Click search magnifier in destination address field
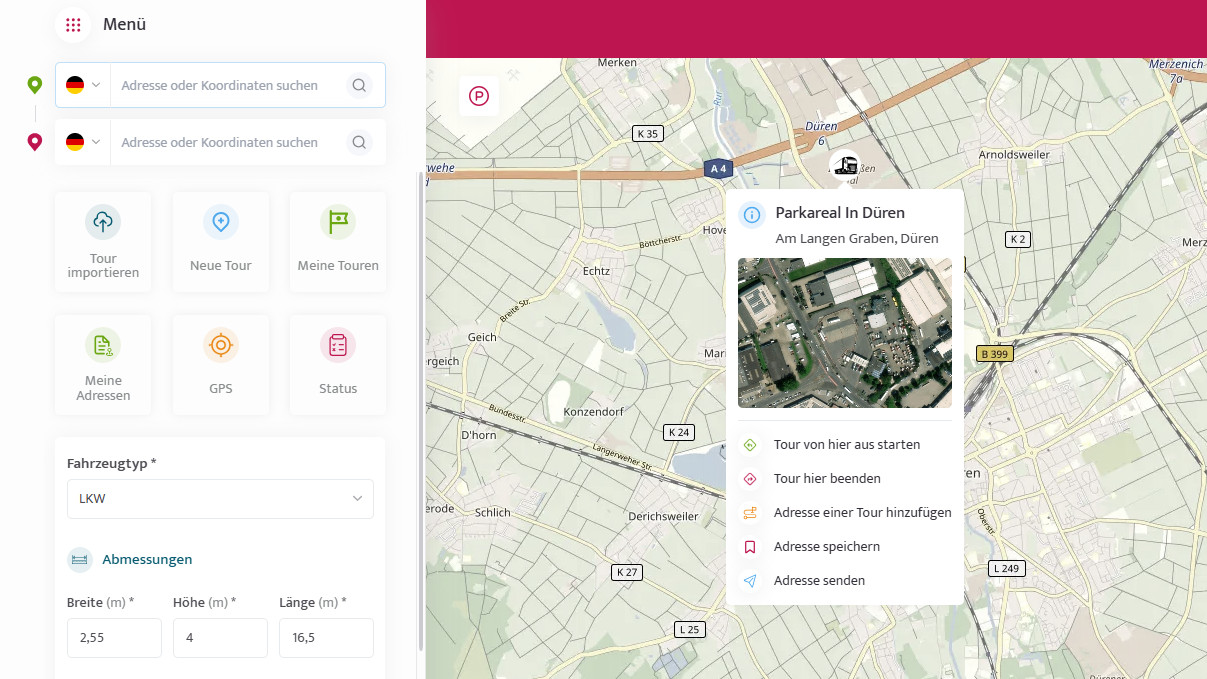 pos(359,142)
